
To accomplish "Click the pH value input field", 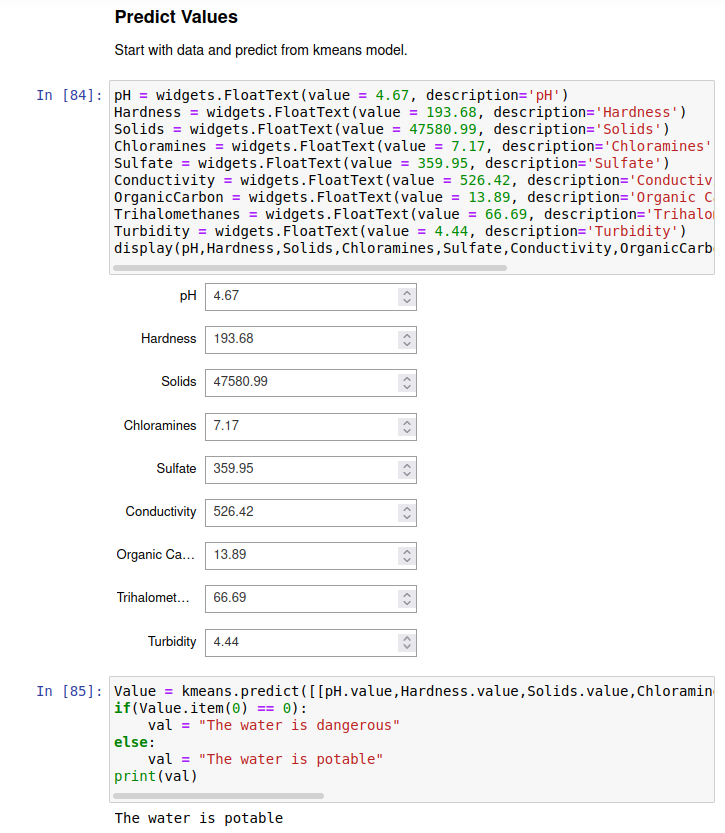I will [310, 296].
